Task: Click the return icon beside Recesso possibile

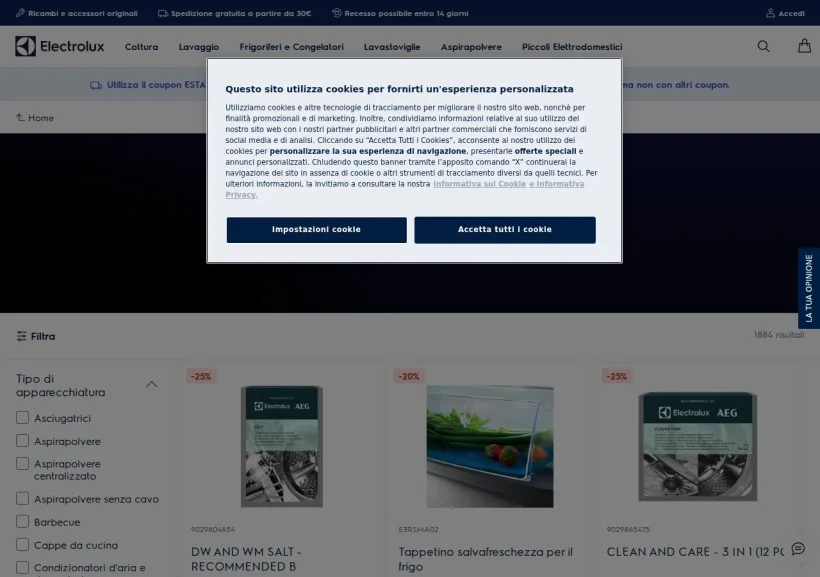Action: [x=337, y=13]
